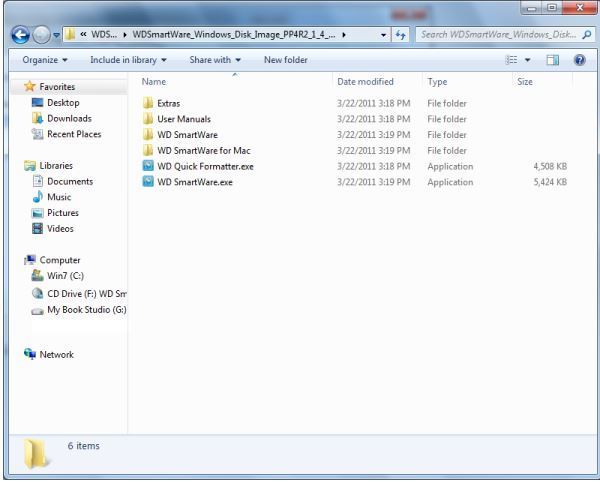This screenshot has width=600, height=490.
Task: Select the Extras folder icon
Action: [148, 103]
